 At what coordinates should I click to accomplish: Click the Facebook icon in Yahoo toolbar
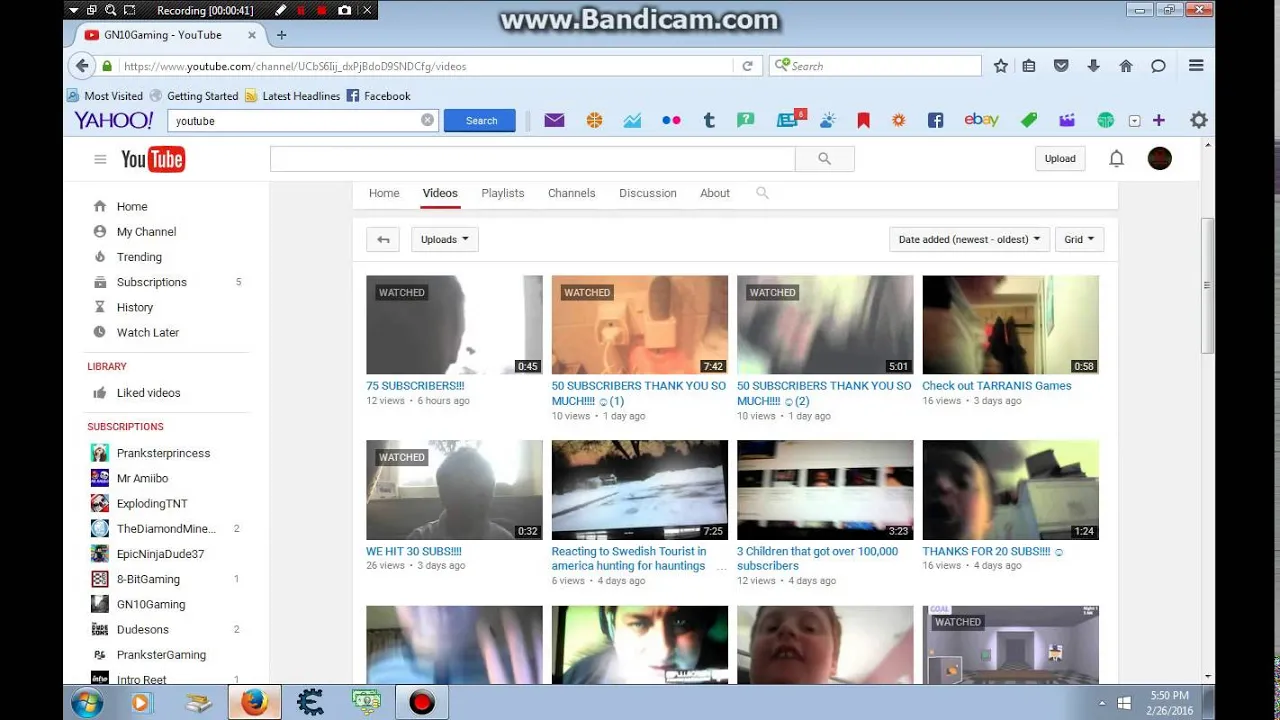click(x=935, y=120)
